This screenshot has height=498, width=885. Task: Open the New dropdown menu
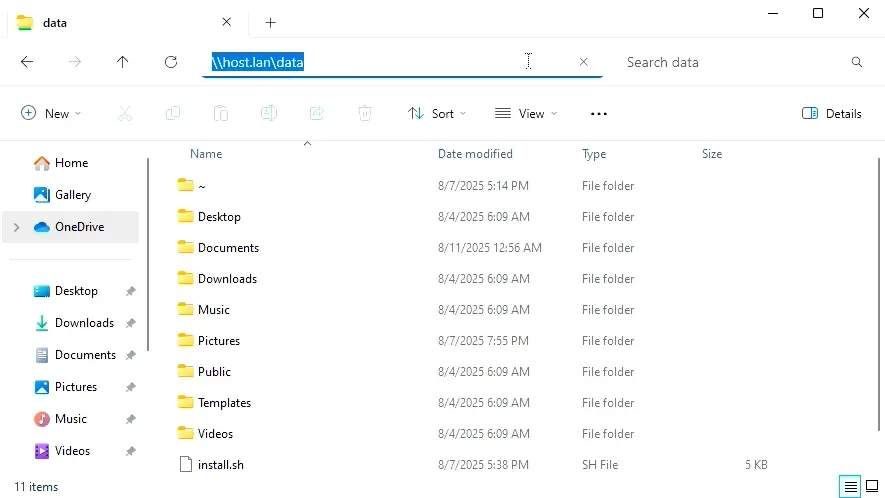pos(51,114)
